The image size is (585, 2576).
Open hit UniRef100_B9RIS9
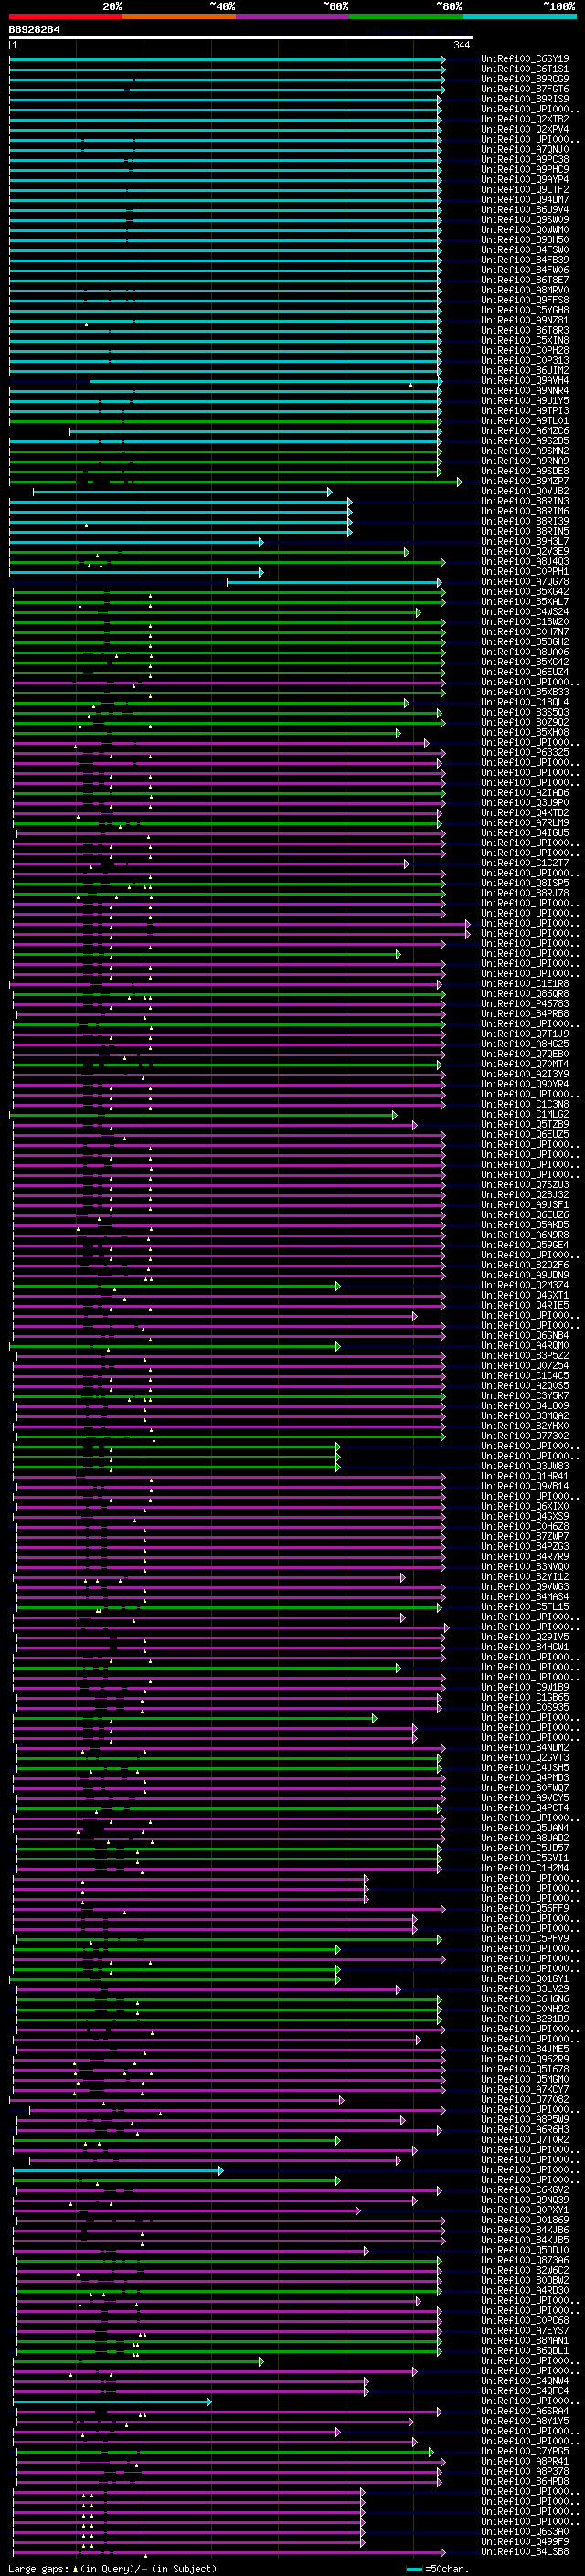(x=525, y=99)
